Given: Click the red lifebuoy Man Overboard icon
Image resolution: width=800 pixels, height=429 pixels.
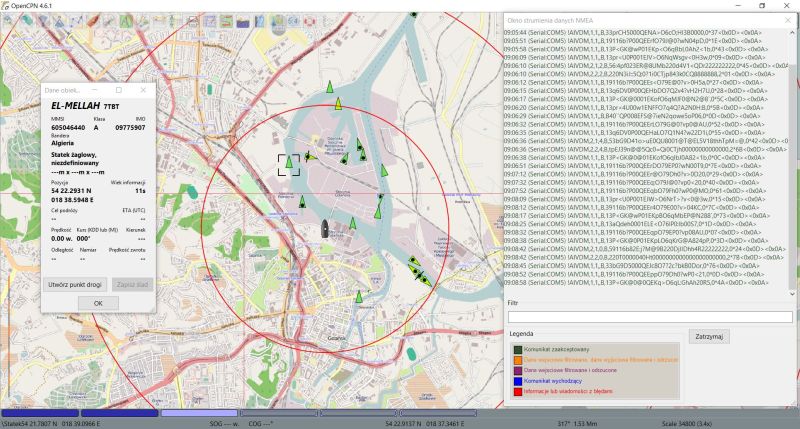Looking at the screenshot, I should [309, 21].
